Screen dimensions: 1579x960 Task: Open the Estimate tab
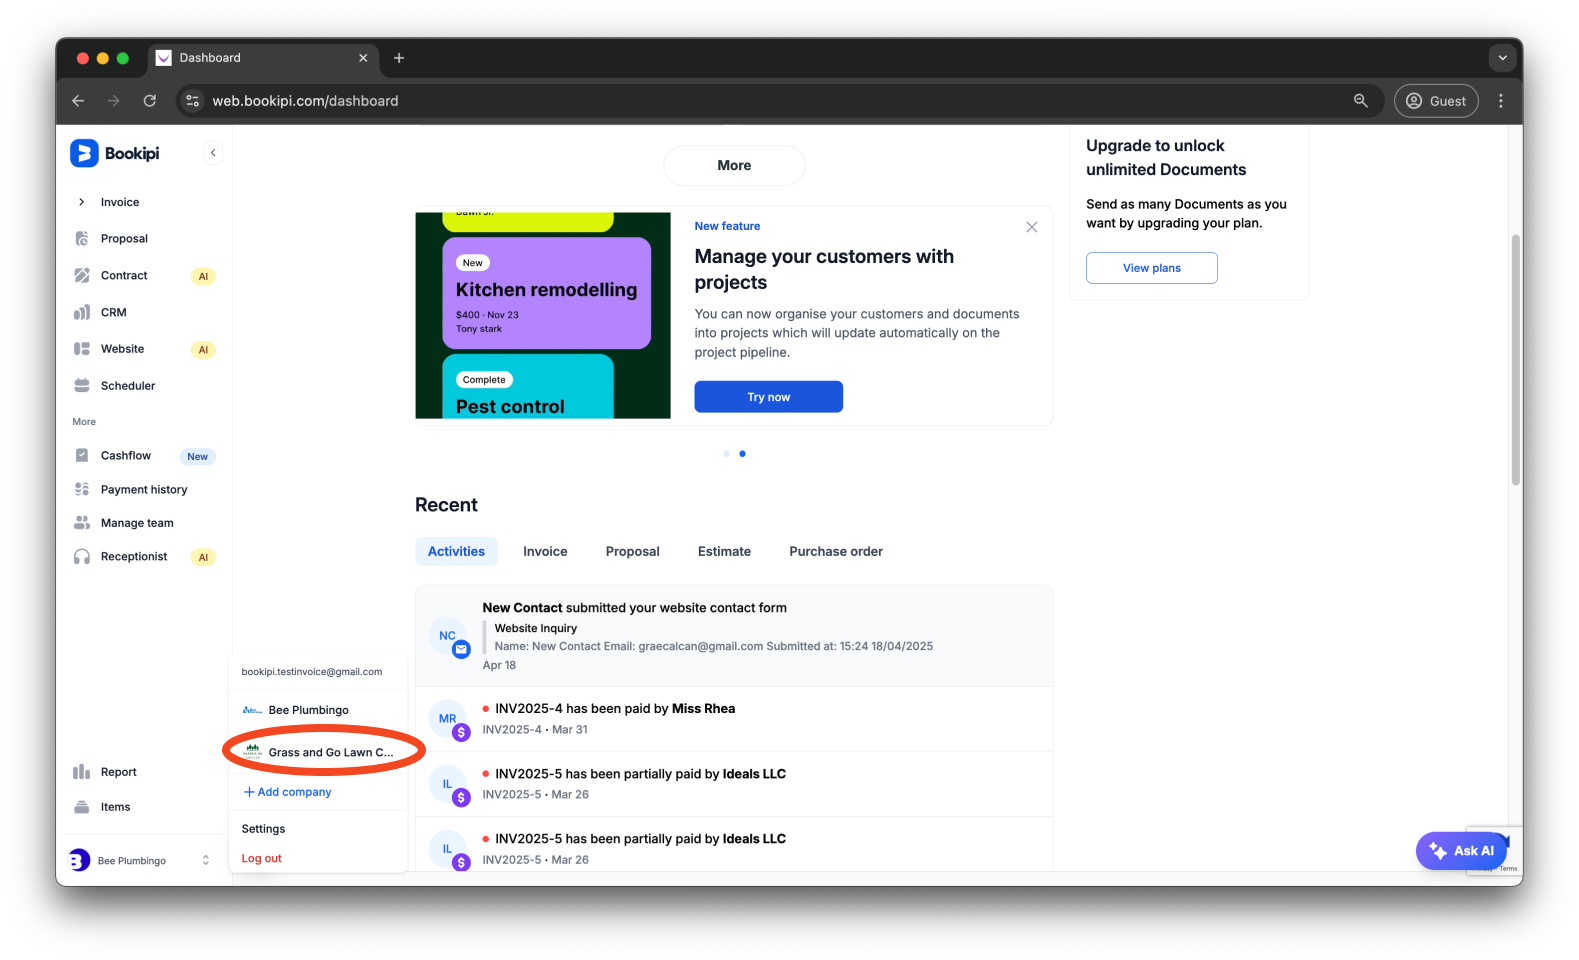click(724, 551)
